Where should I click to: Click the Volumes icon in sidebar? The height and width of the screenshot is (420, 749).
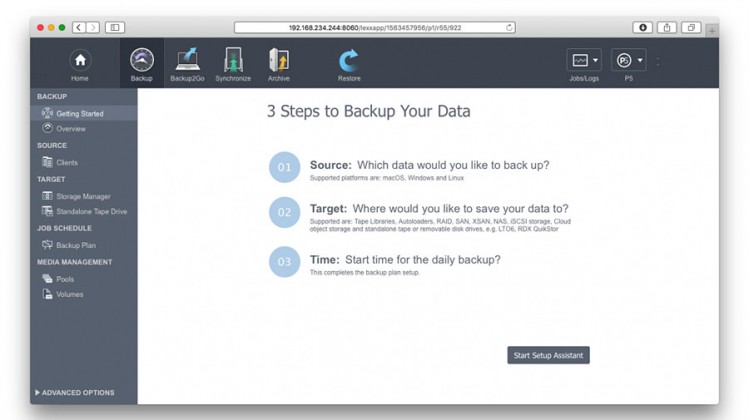[x=47, y=294]
